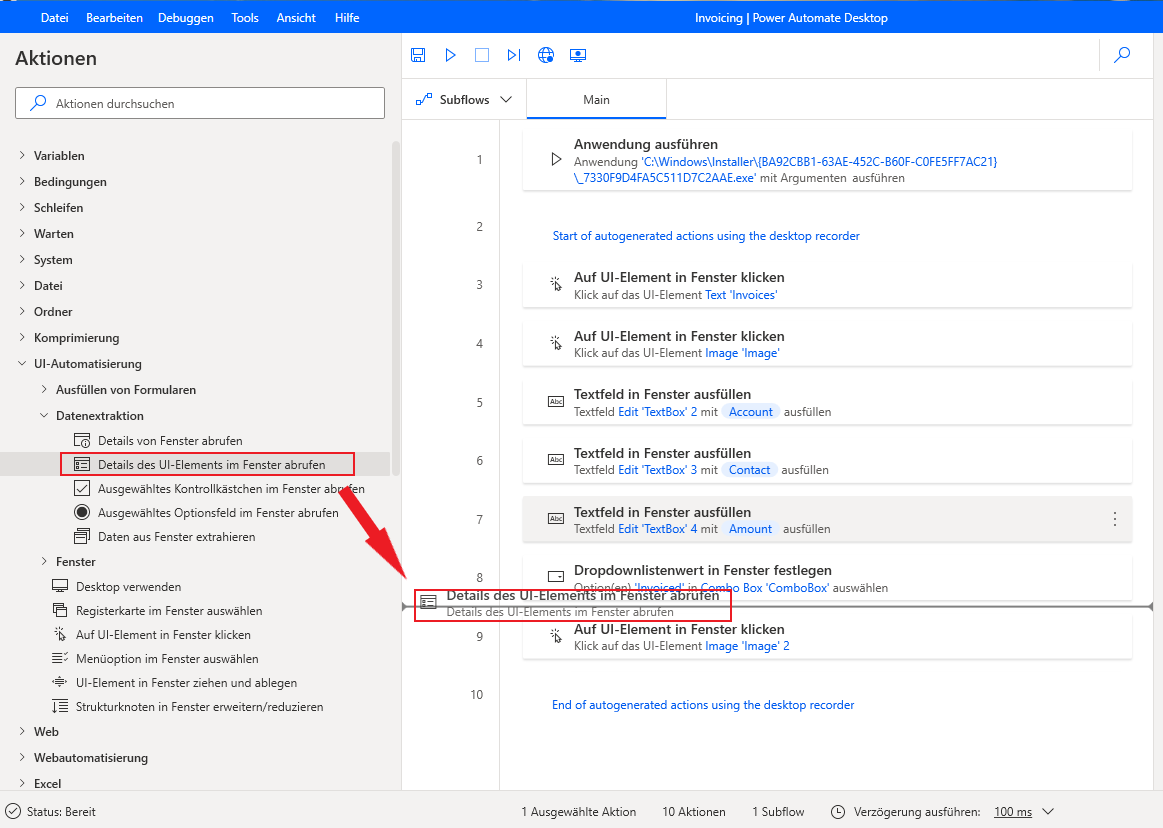This screenshot has width=1163, height=828.
Task: Open the Debuggen menu
Action: pyautogui.click(x=185, y=18)
